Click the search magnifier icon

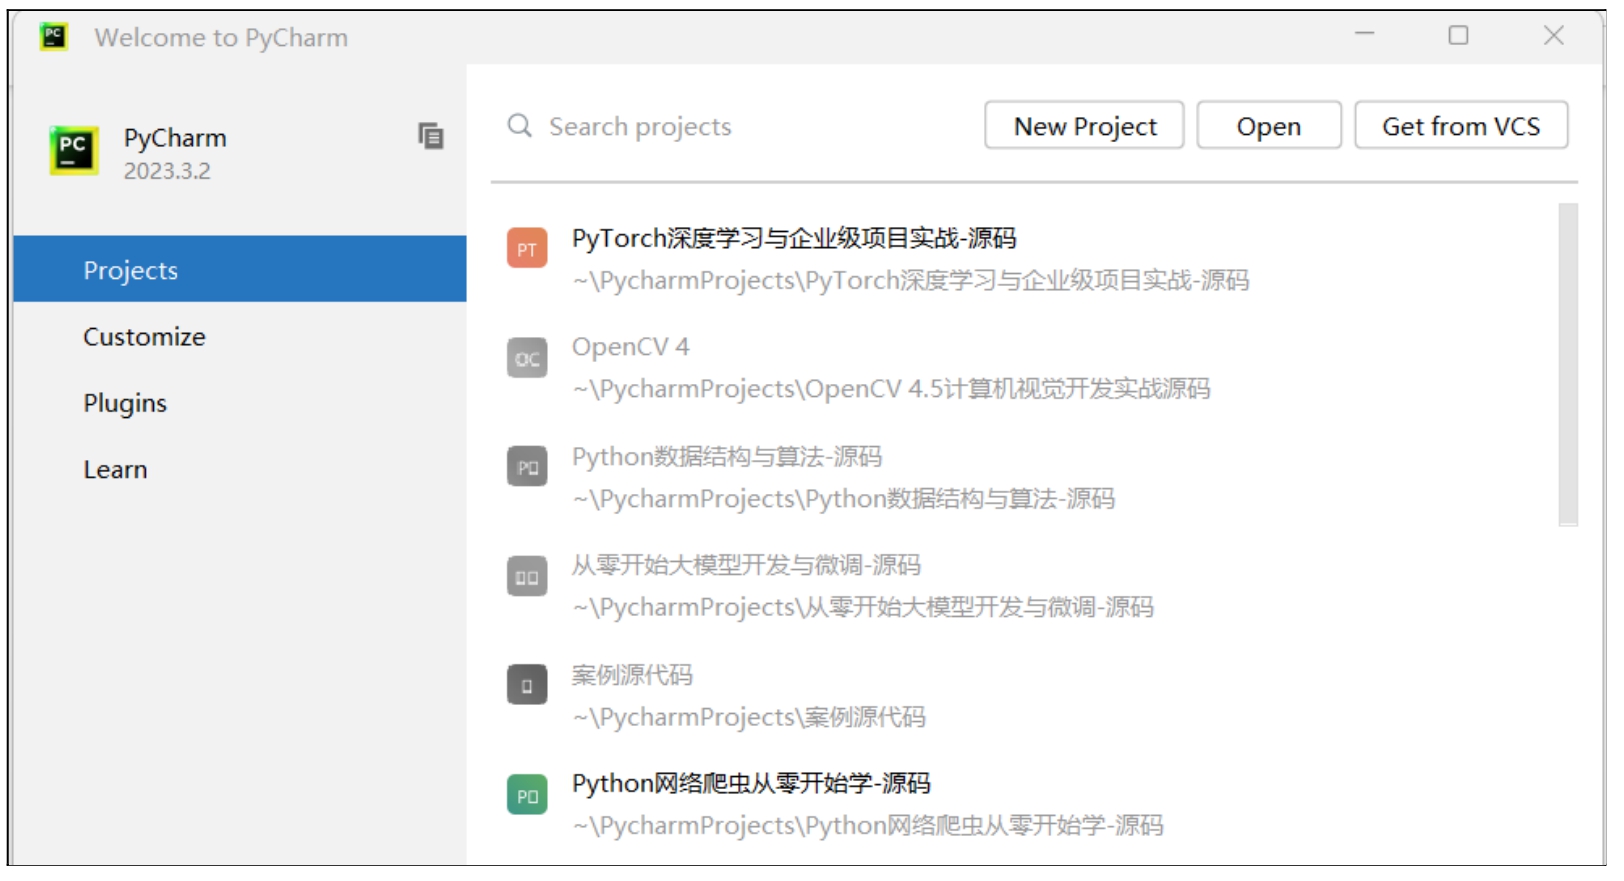point(520,126)
